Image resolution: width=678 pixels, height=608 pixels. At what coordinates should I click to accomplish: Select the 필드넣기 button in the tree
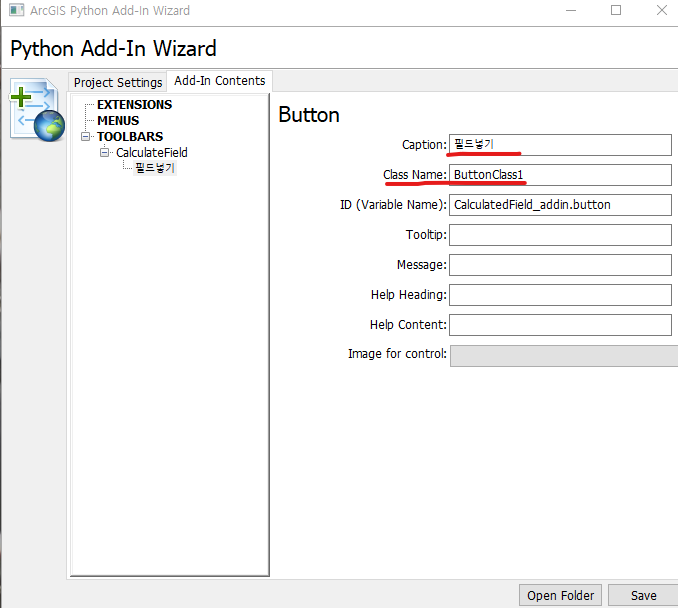tap(155, 168)
